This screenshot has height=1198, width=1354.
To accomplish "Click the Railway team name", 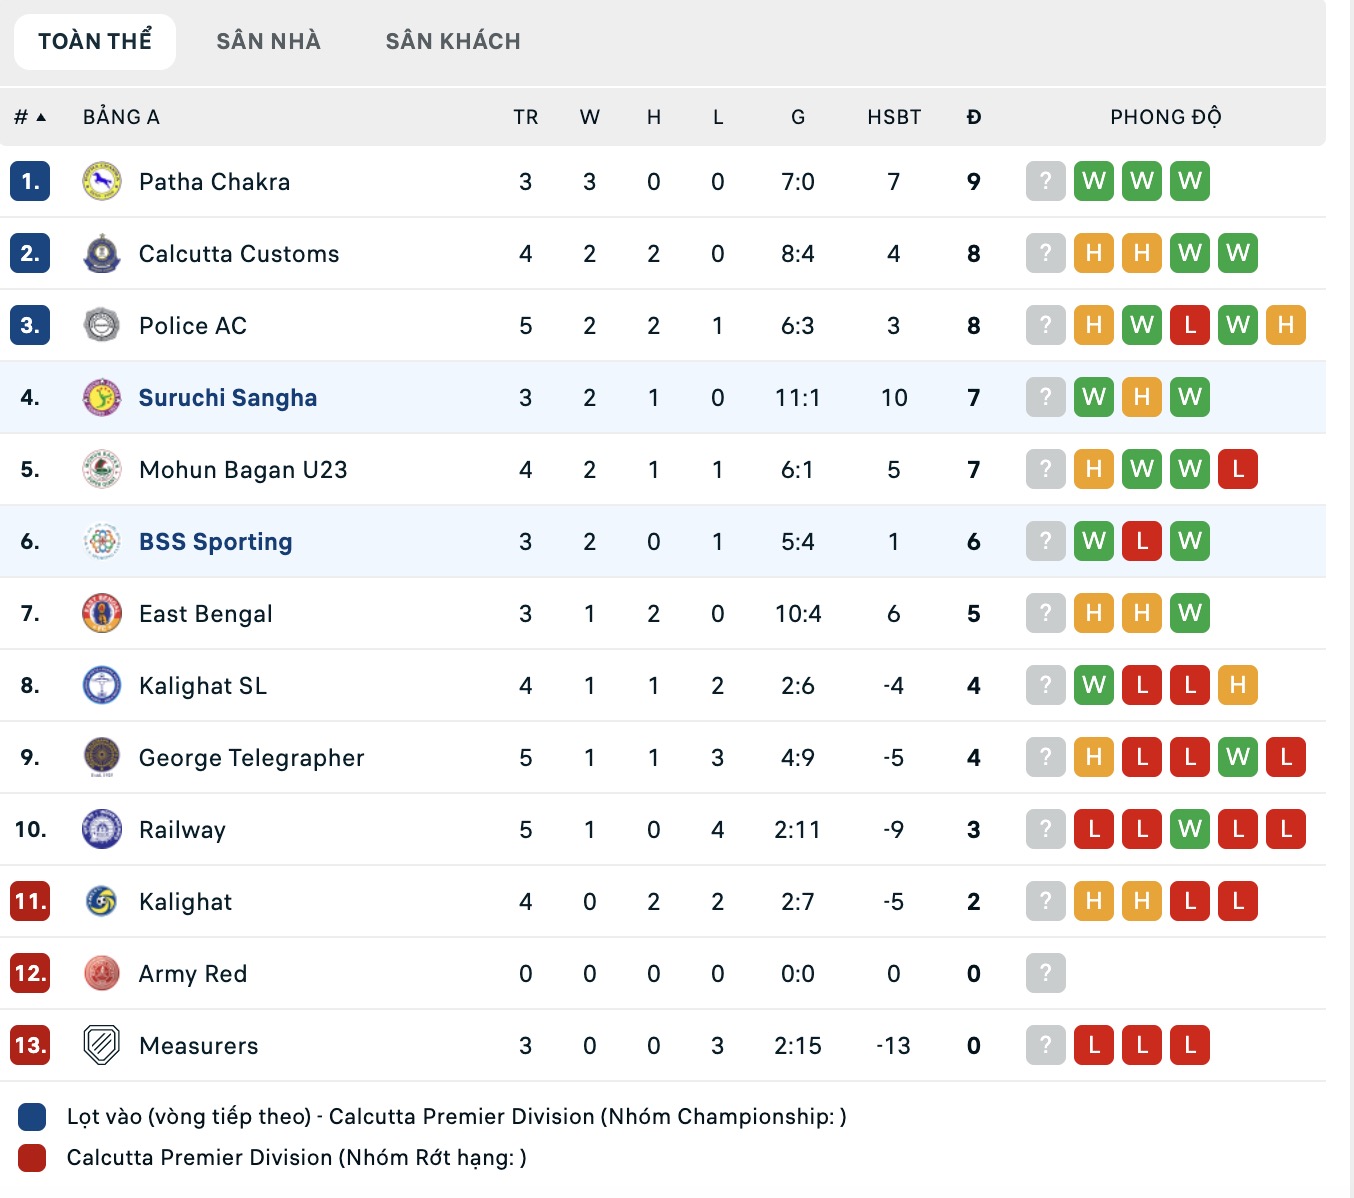I will click(181, 829).
